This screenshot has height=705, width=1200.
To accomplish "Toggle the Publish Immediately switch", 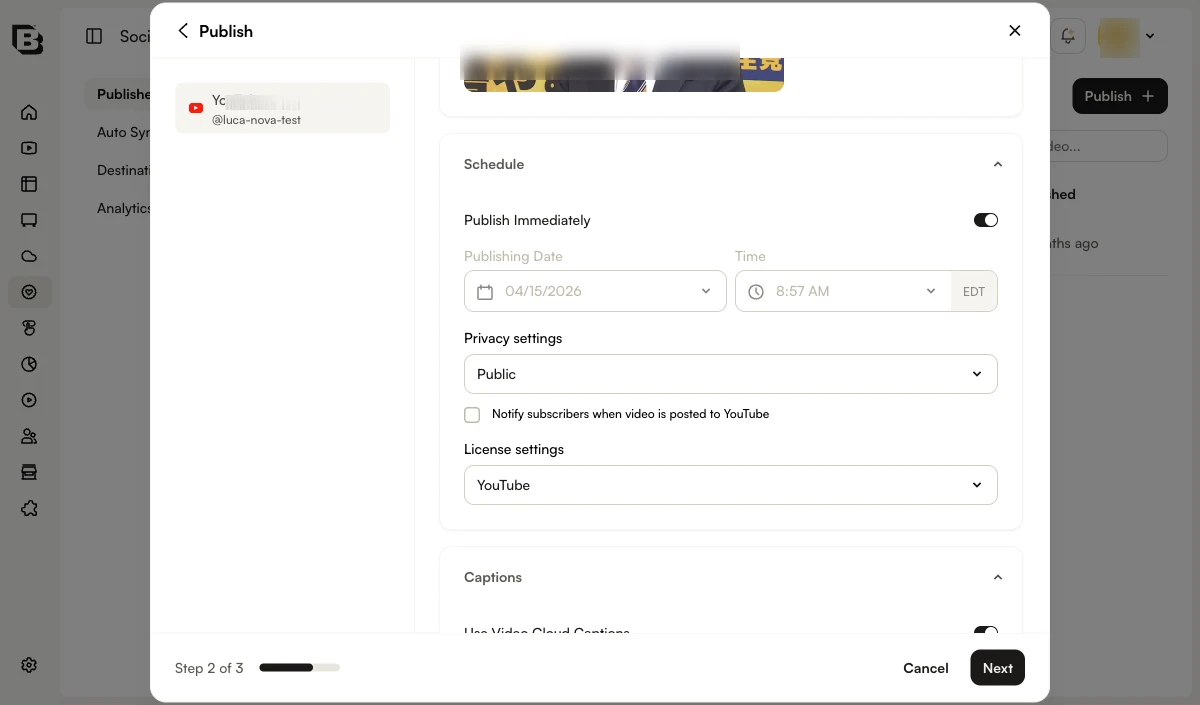I will coord(986,220).
